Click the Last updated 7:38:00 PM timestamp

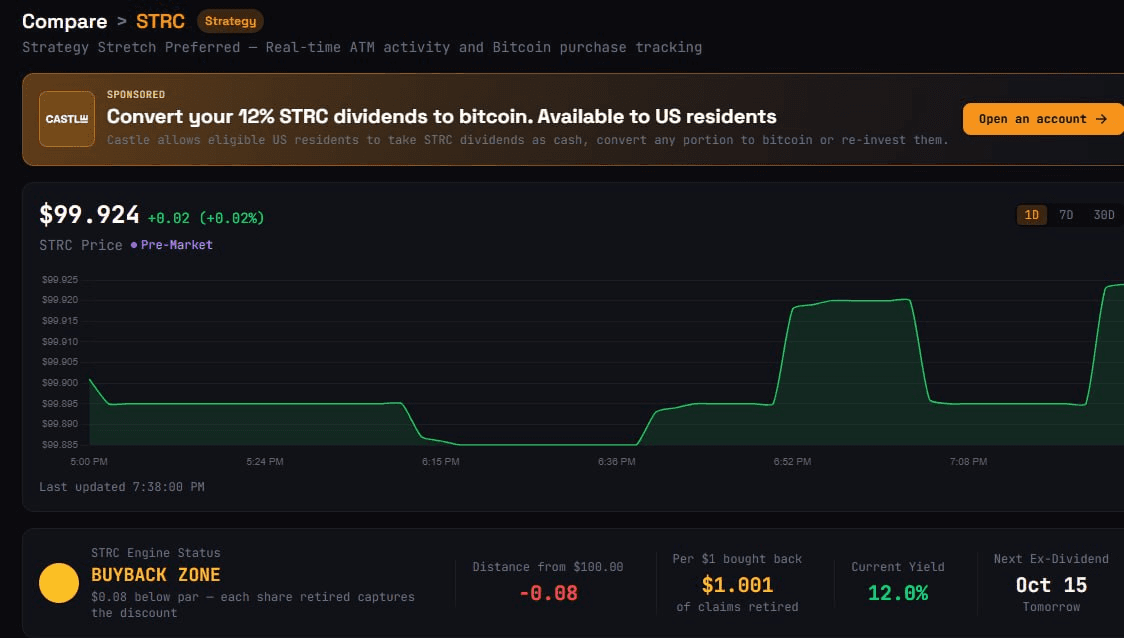pyautogui.click(x=122, y=487)
